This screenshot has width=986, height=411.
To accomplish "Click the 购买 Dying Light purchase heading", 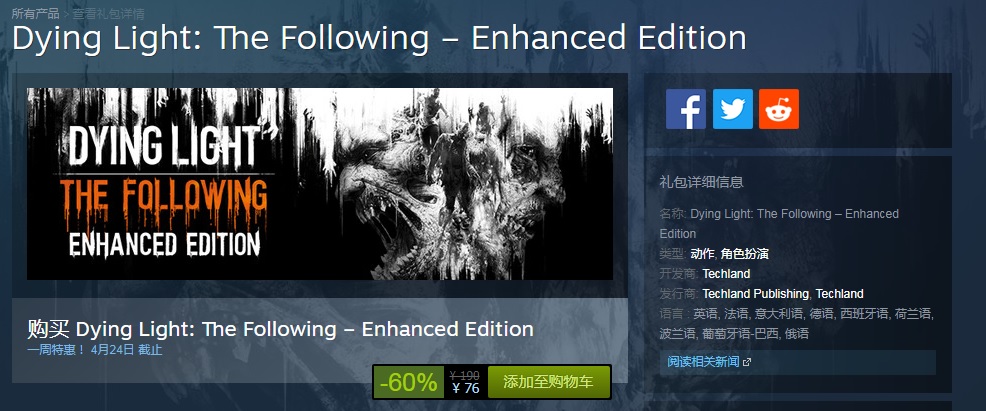I will [280, 329].
